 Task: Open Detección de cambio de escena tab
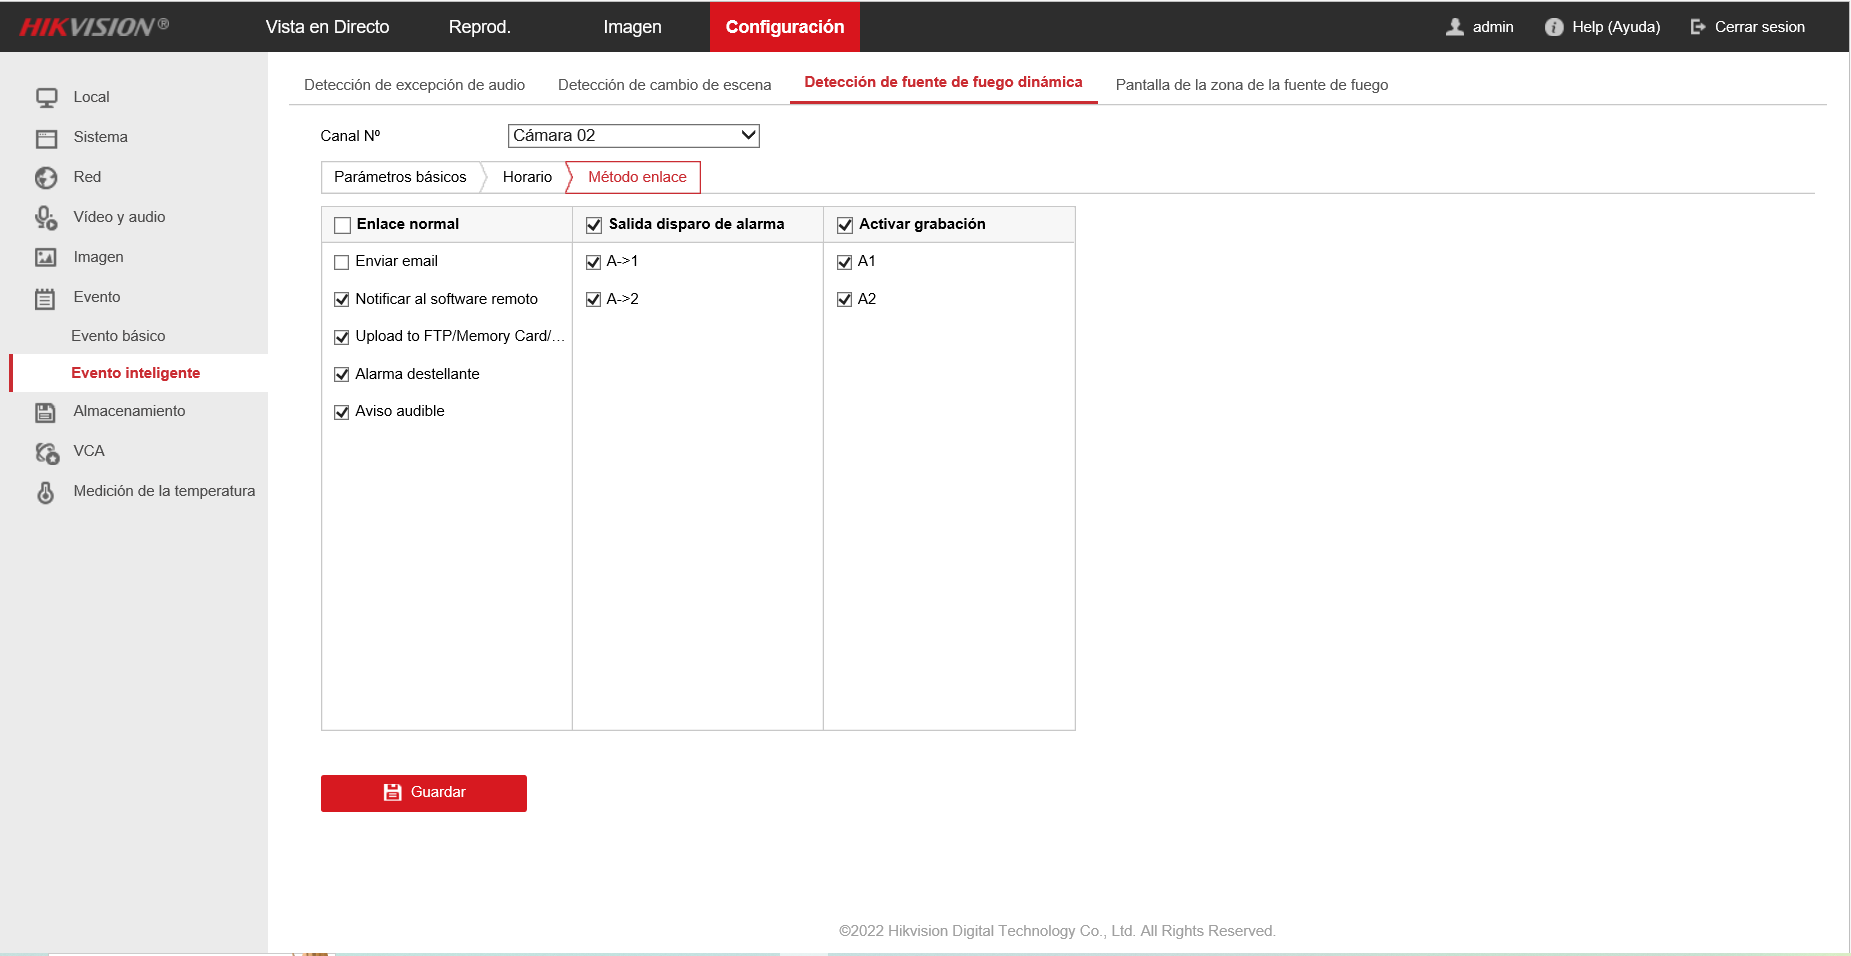(x=664, y=85)
